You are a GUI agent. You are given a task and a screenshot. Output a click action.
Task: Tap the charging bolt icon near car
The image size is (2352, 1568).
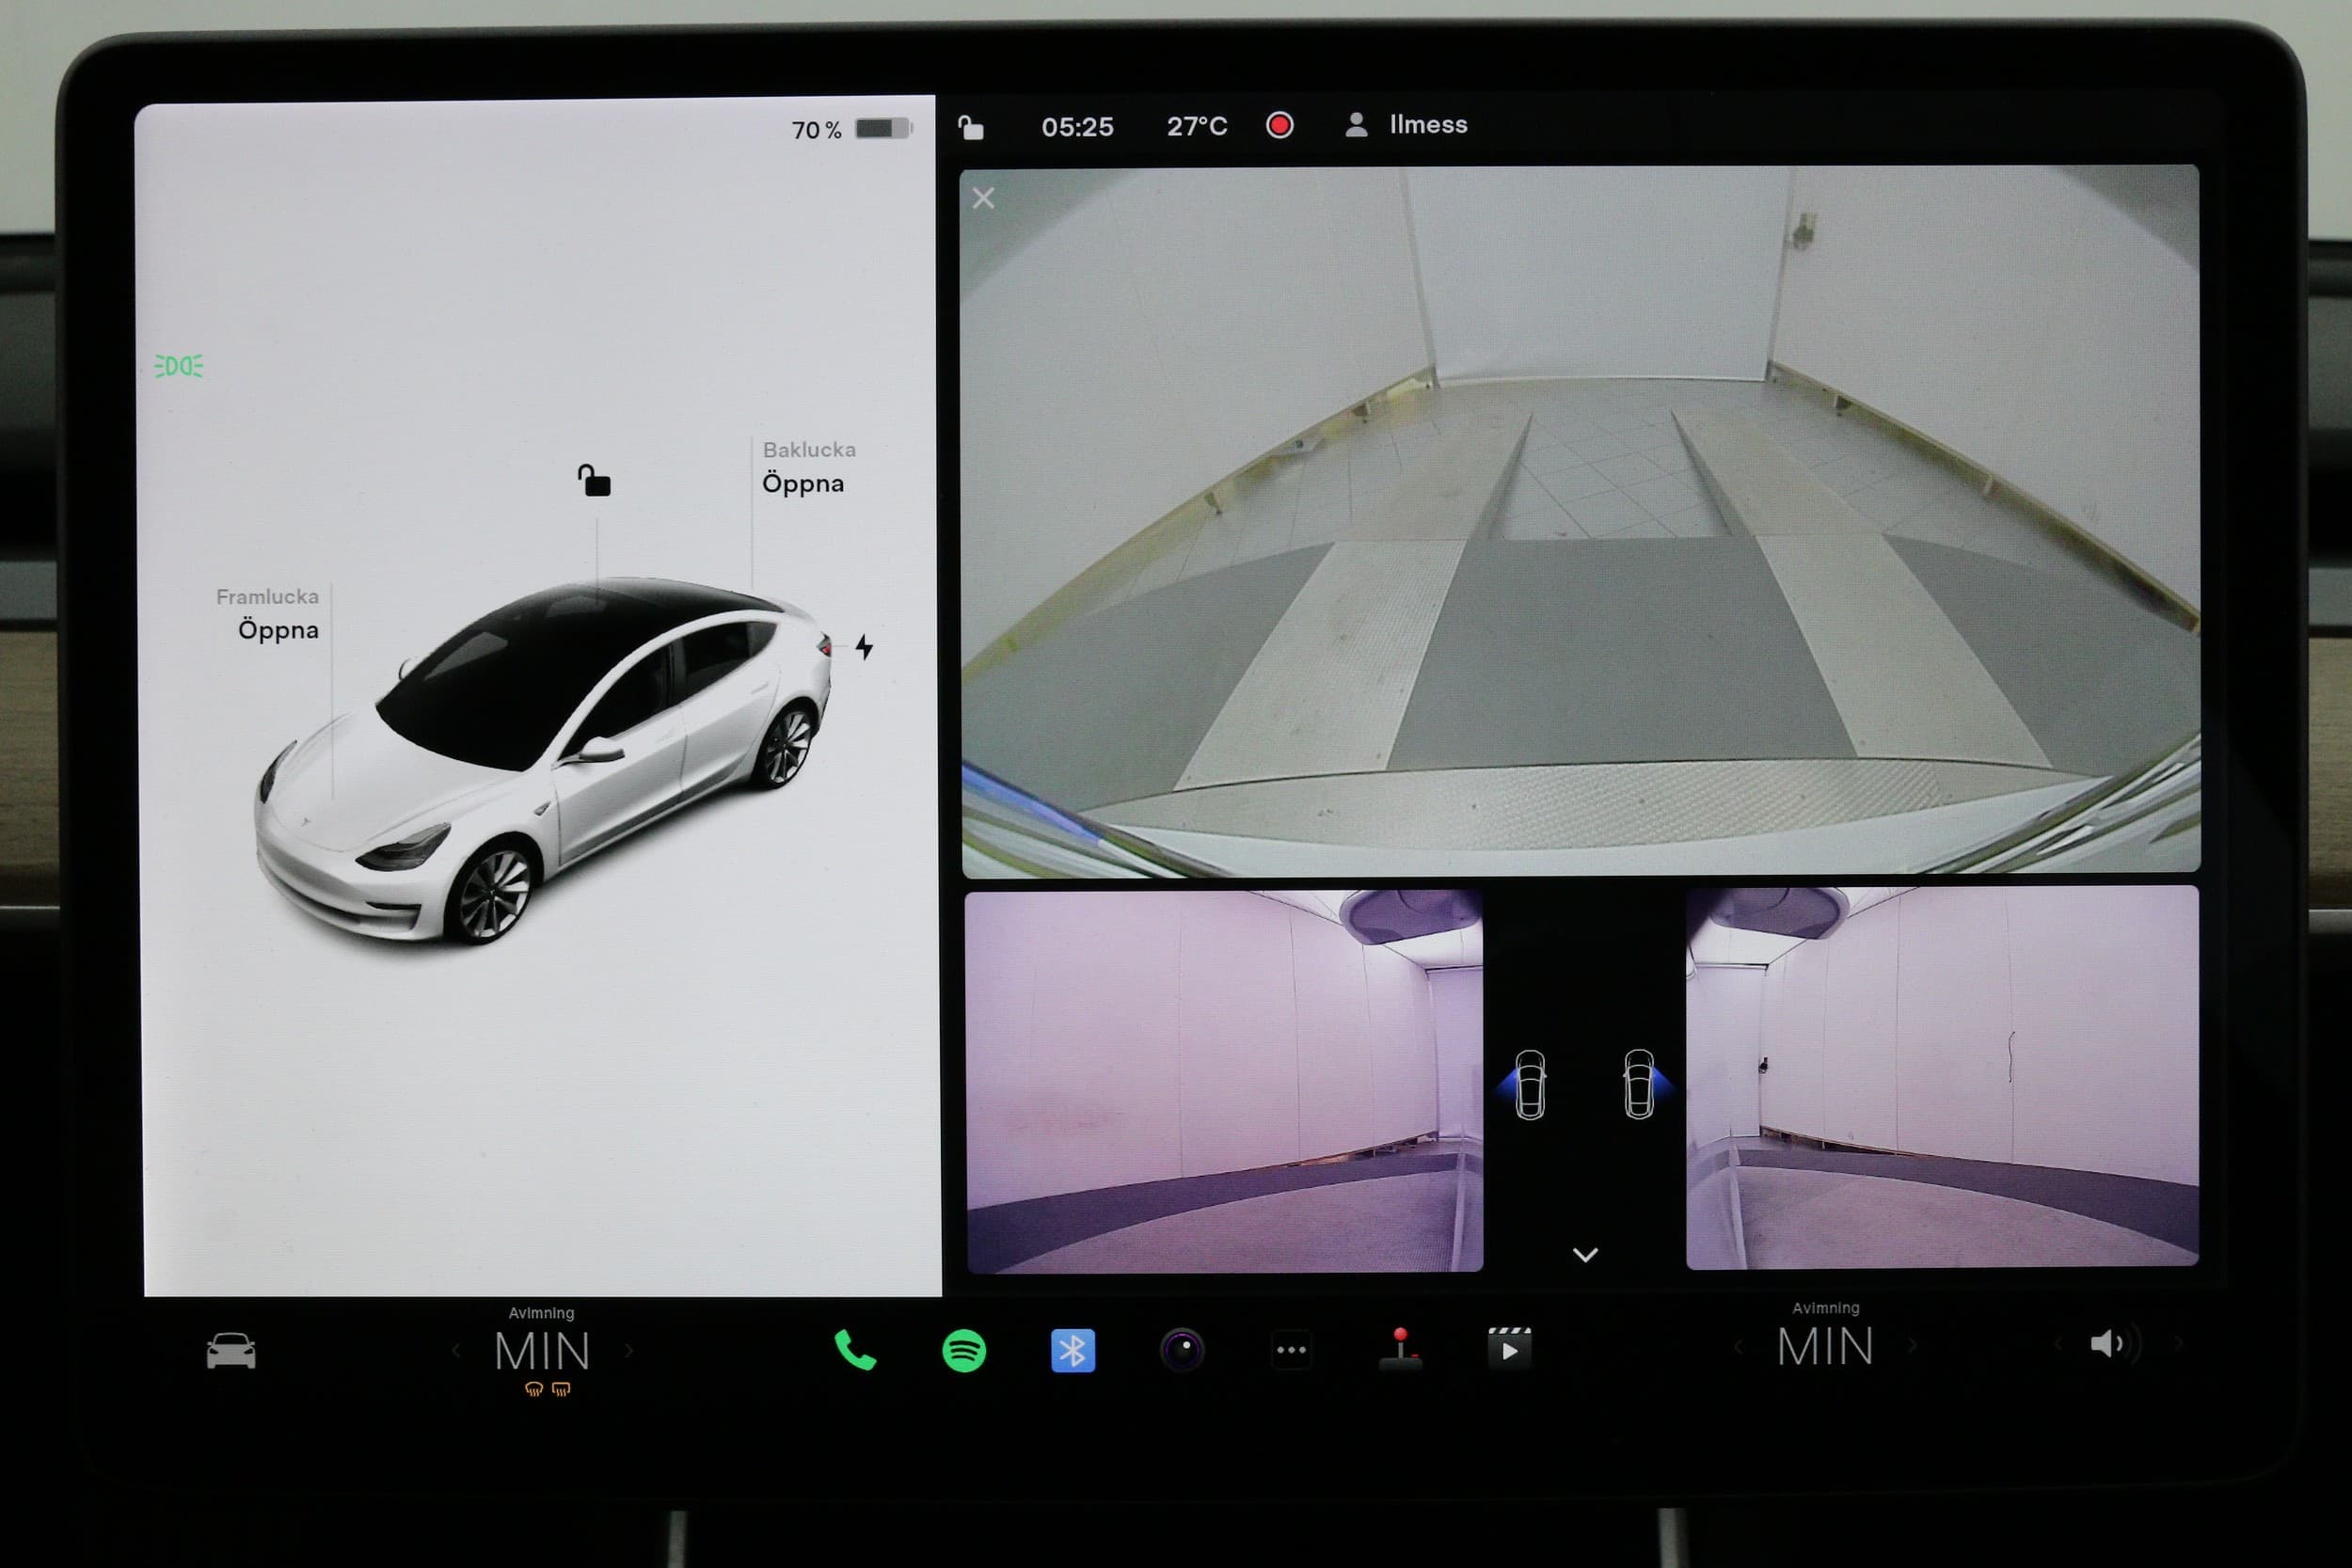pos(865,647)
